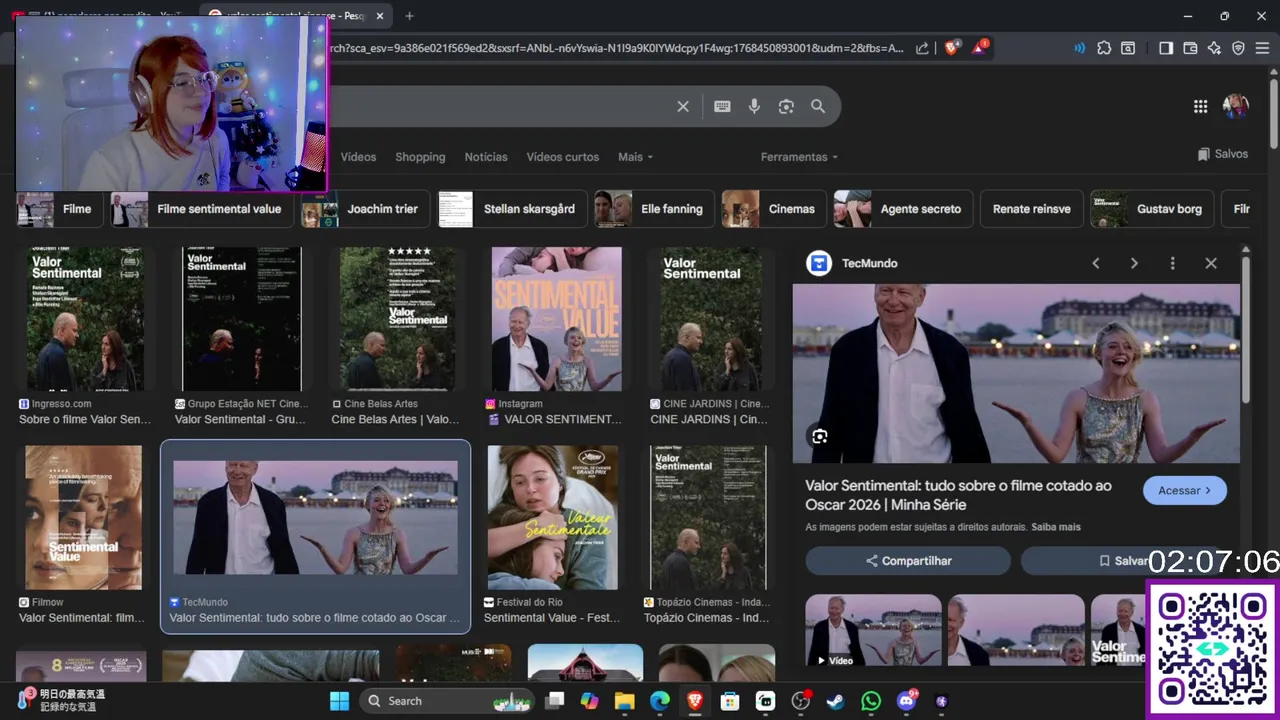Open the Brave VPN shield icon
The width and height of the screenshot is (1280, 720).
1238,48
